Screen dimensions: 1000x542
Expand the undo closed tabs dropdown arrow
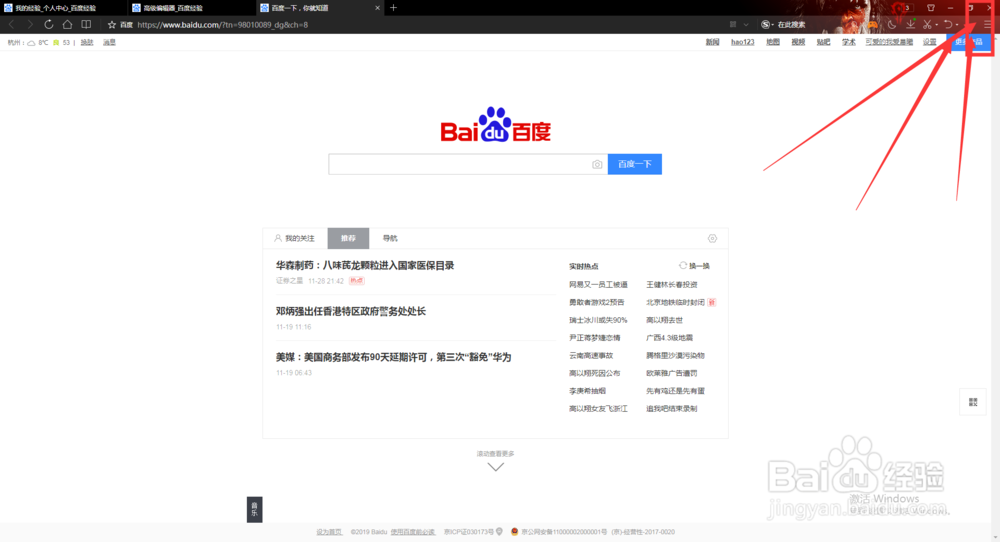(x=957, y=26)
